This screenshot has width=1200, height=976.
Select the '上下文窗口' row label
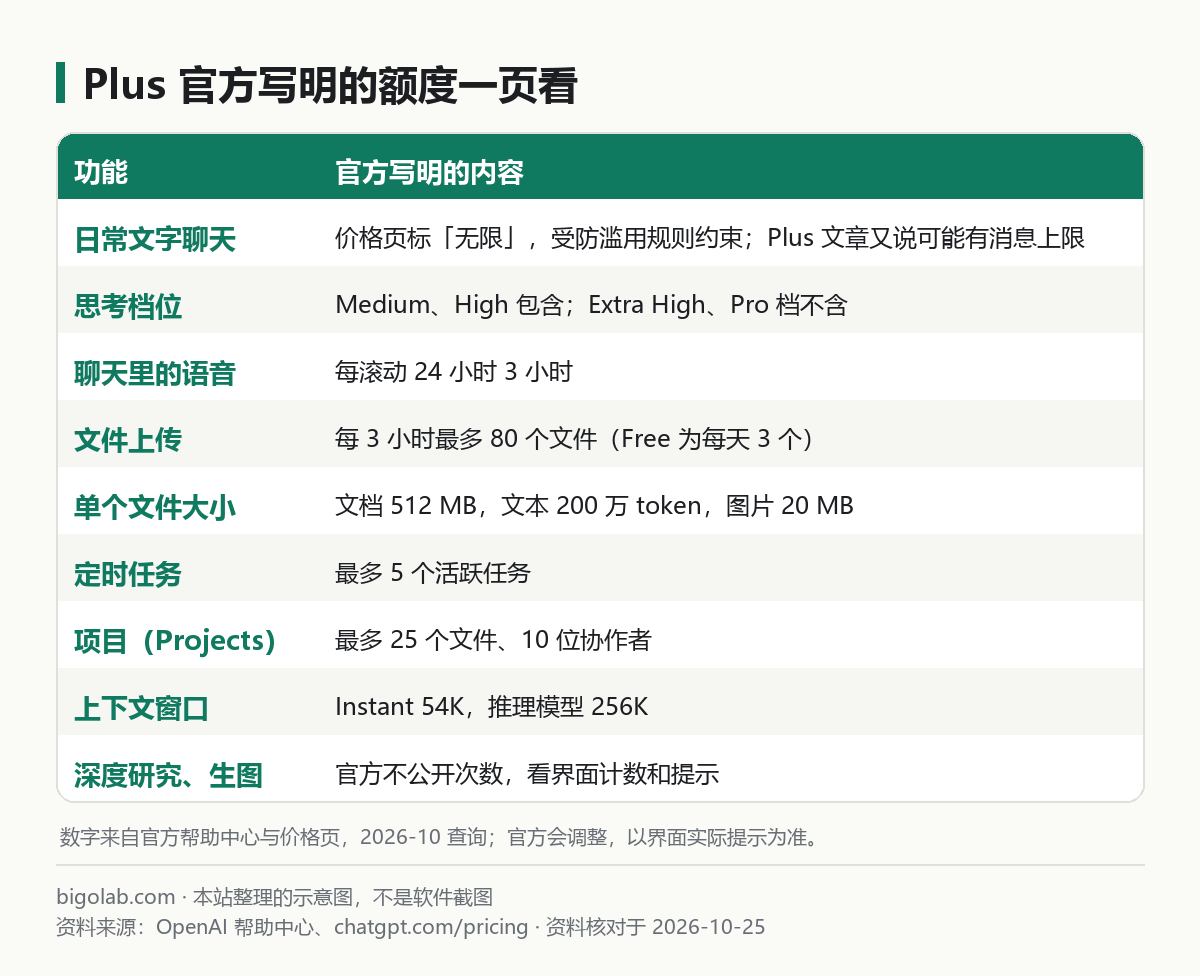(141, 708)
